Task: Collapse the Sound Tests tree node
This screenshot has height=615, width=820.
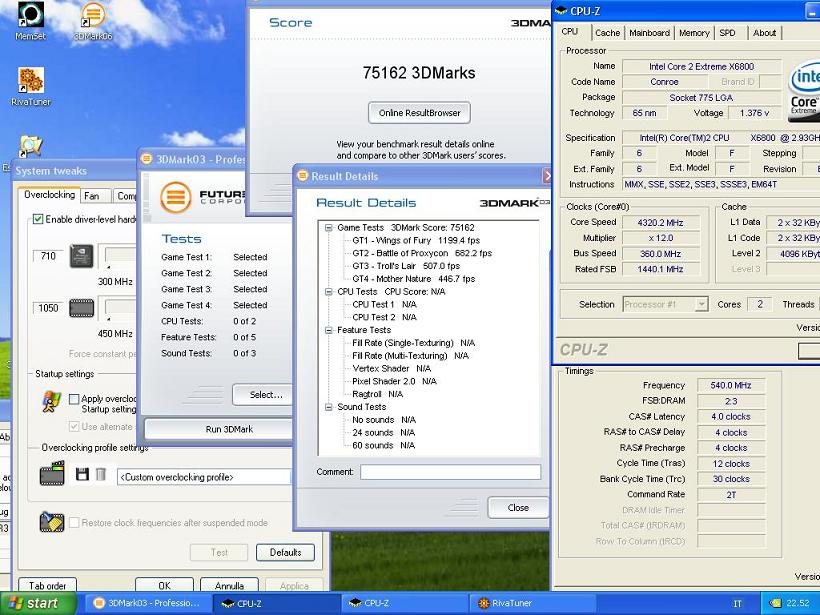Action: click(328, 407)
